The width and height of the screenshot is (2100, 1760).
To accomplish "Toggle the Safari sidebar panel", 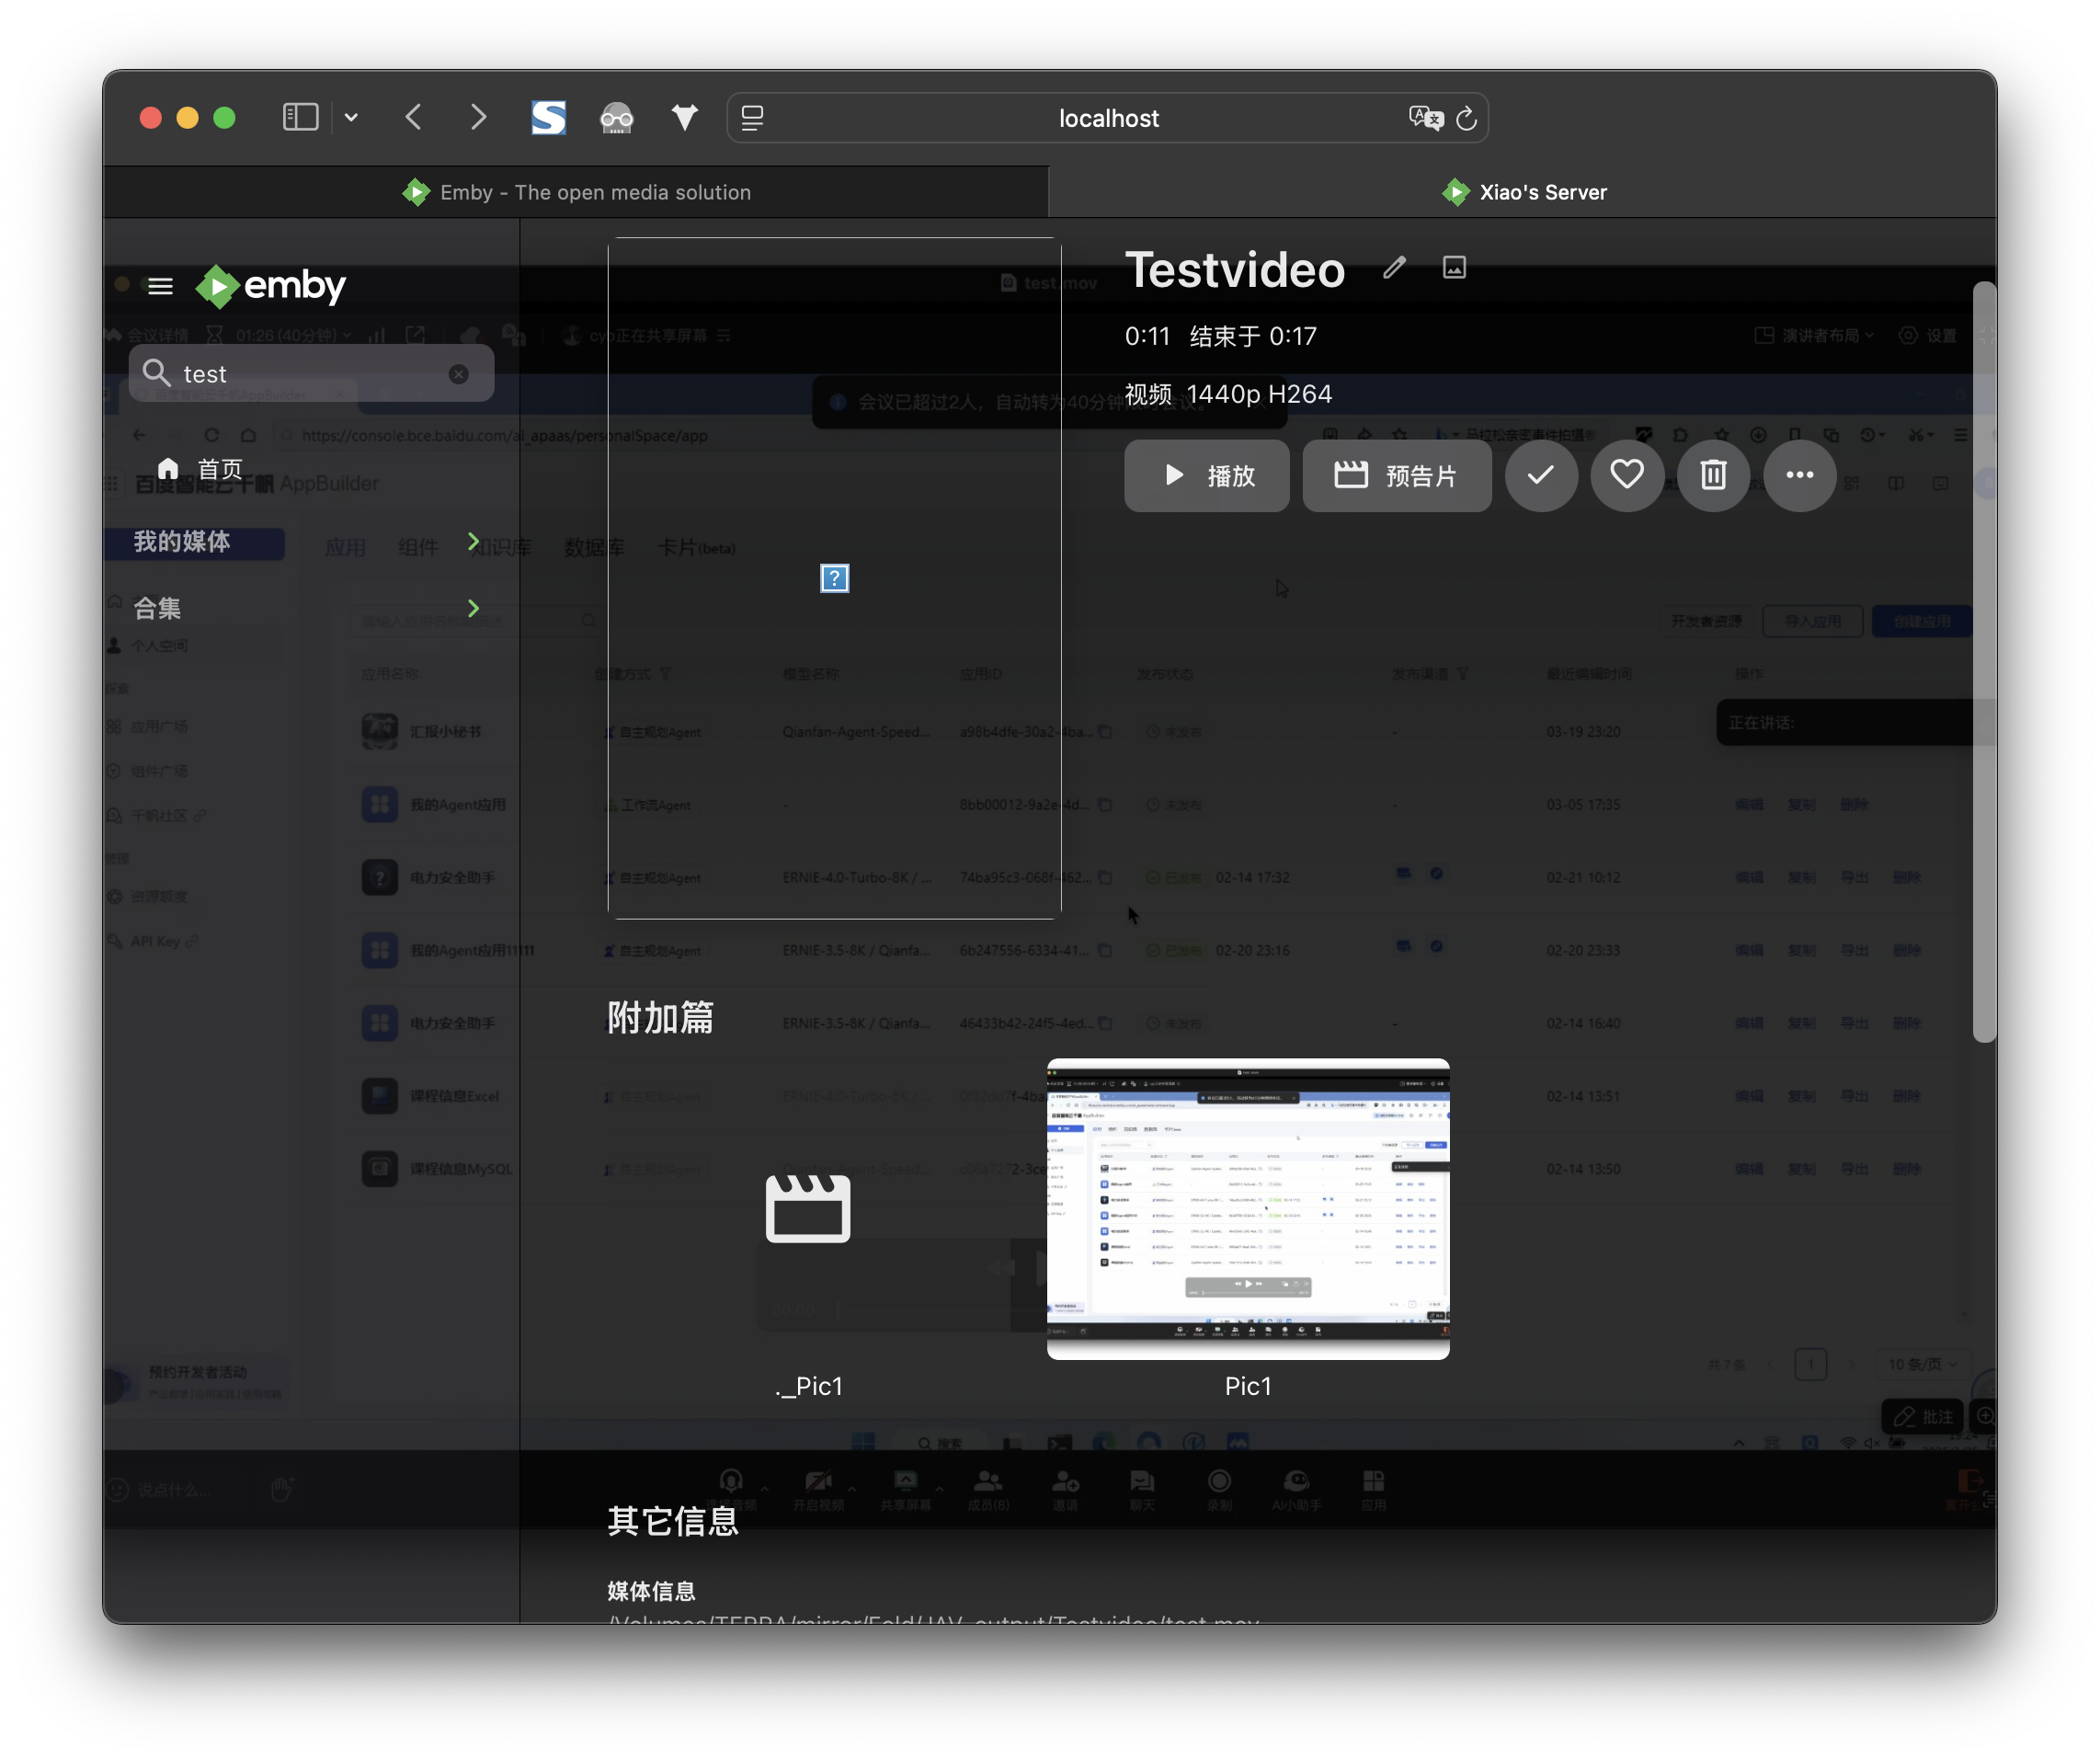I will pos(300,117).
